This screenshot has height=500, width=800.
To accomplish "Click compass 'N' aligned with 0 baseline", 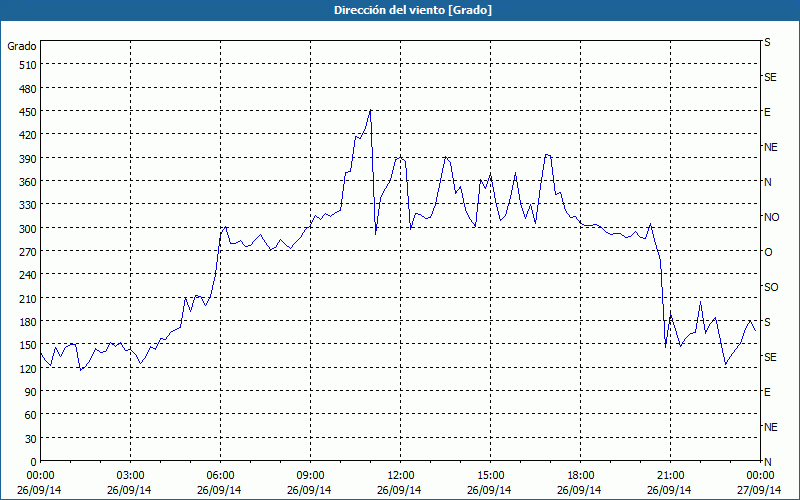I will 767,462.
